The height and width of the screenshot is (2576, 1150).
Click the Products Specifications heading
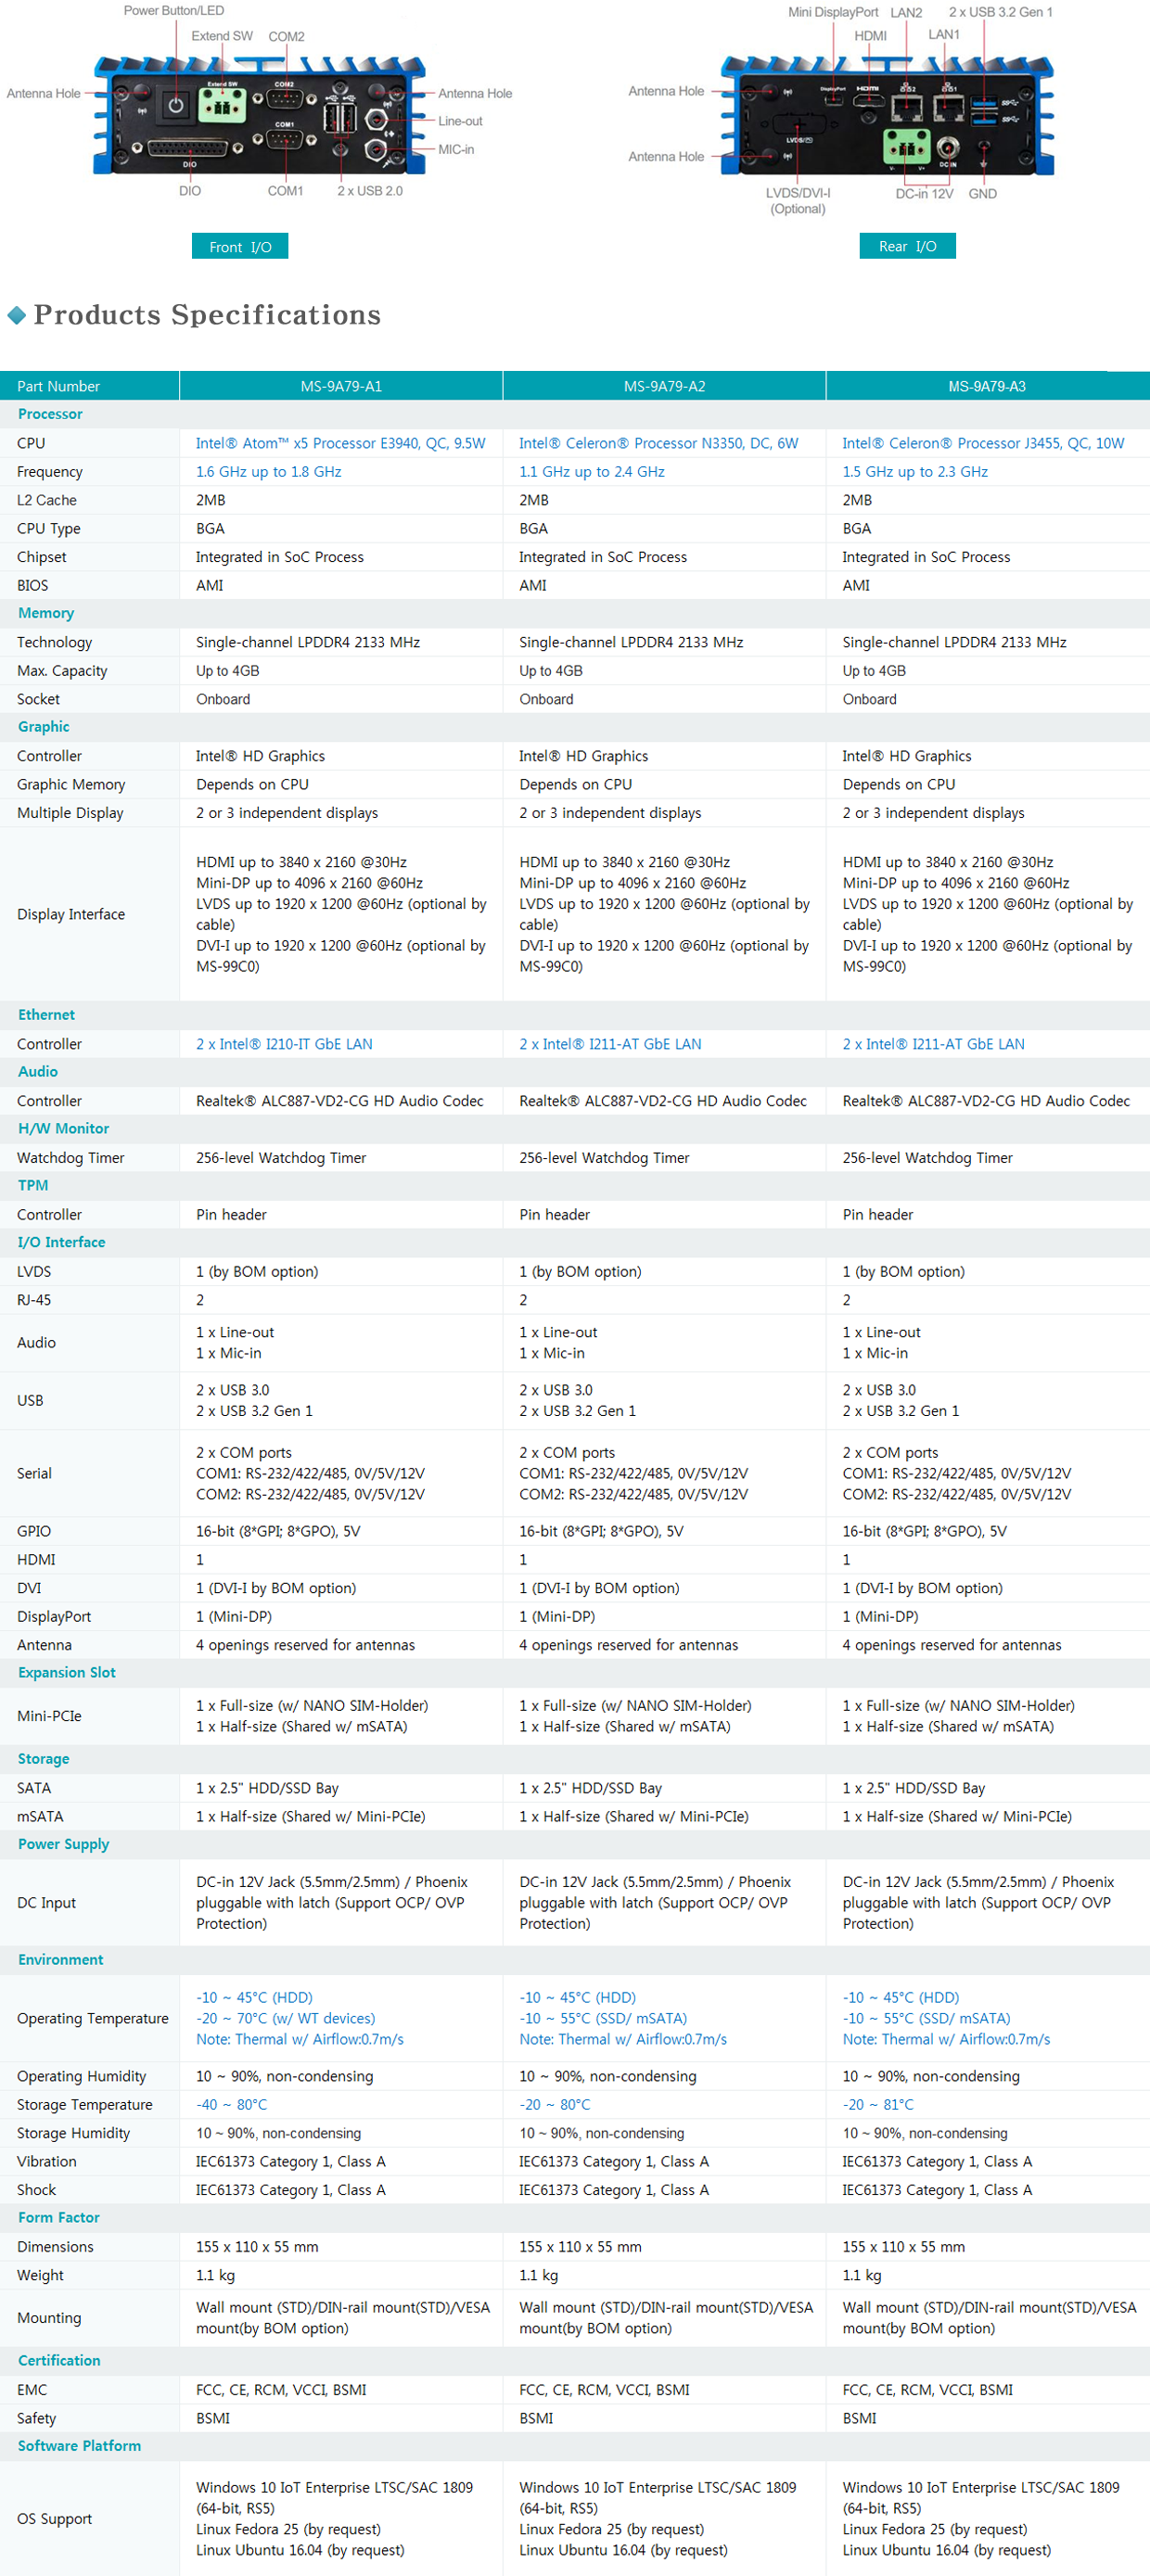click(207, 315)
